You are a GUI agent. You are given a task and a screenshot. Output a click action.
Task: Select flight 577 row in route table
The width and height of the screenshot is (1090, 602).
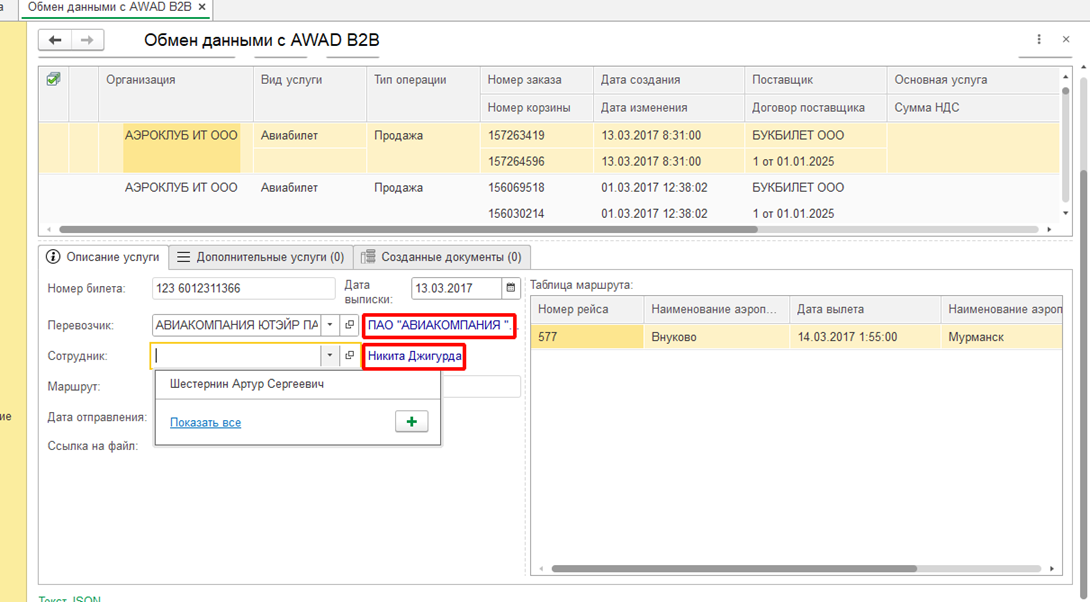click(x=586, y=337)
